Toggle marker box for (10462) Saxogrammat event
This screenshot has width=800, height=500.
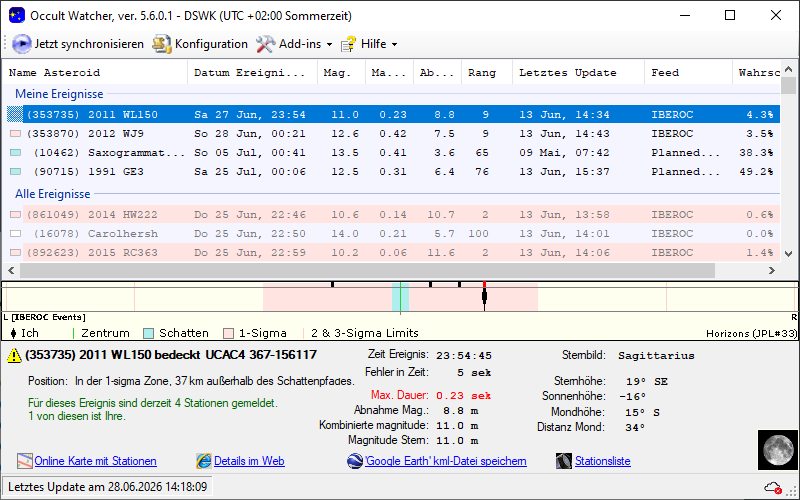click(15, 153)
